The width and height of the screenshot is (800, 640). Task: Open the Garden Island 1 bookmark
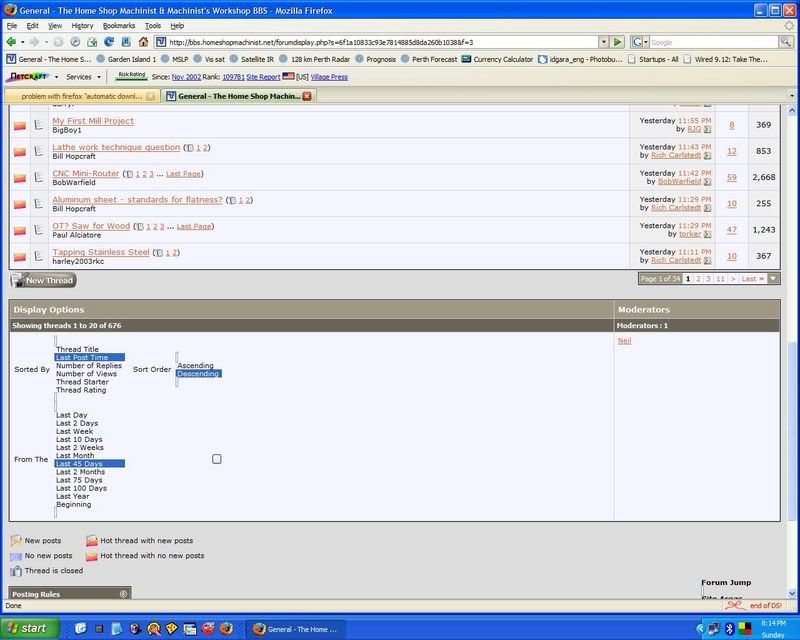tap(127, 59)
